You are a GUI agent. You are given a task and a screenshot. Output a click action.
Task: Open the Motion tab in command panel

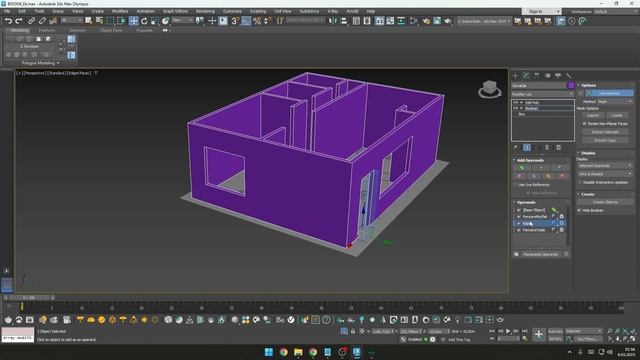[x=547, y=76]
